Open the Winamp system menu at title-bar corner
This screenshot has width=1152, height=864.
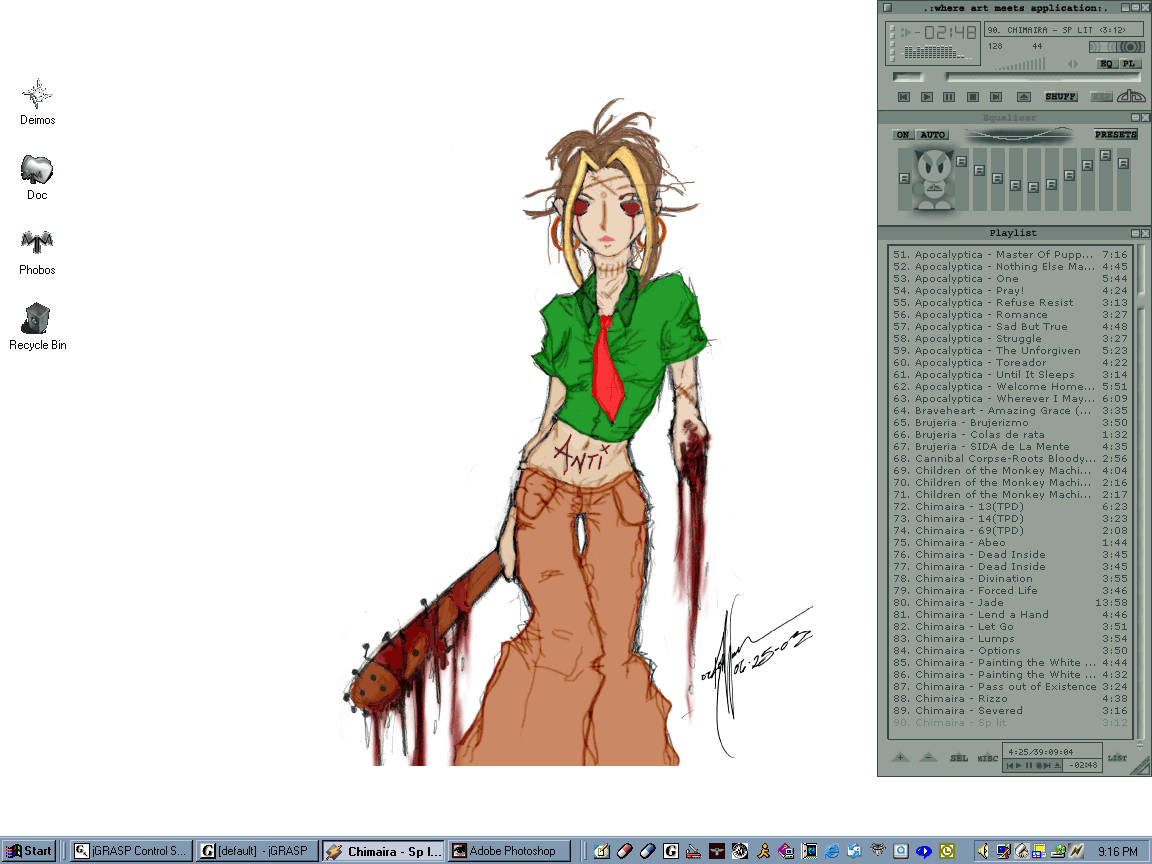(x=888, y=7)
